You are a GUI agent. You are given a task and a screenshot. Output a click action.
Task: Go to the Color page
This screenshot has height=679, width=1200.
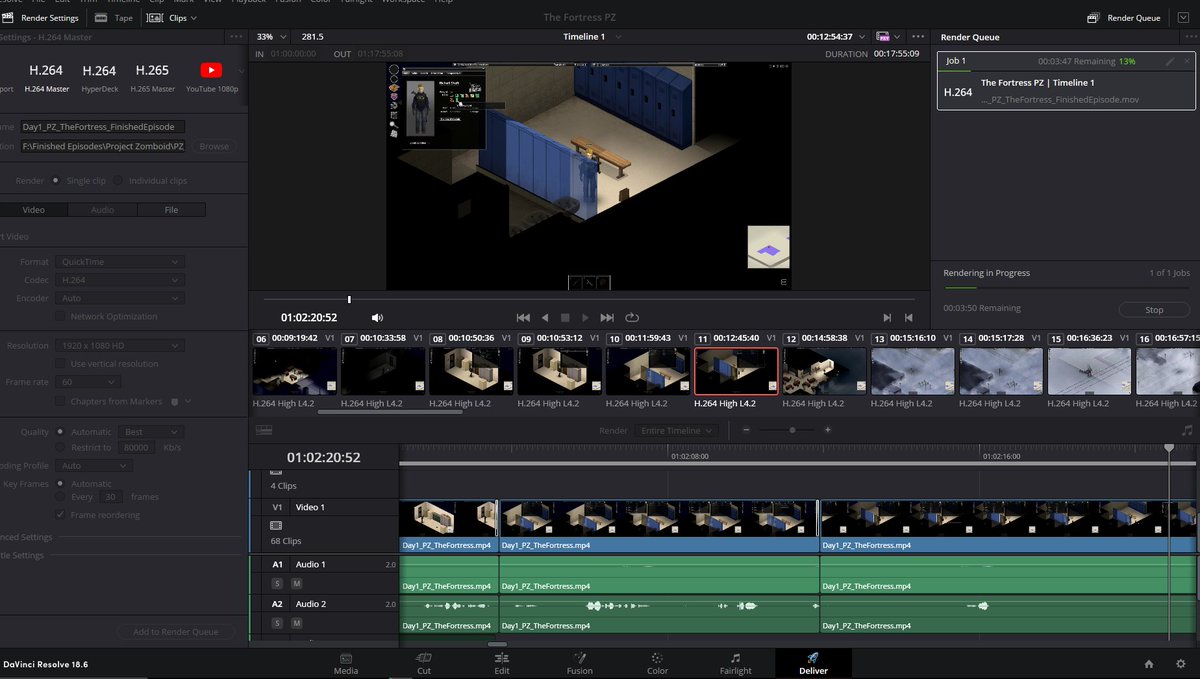pyautogui.click(x=657, y=663)
